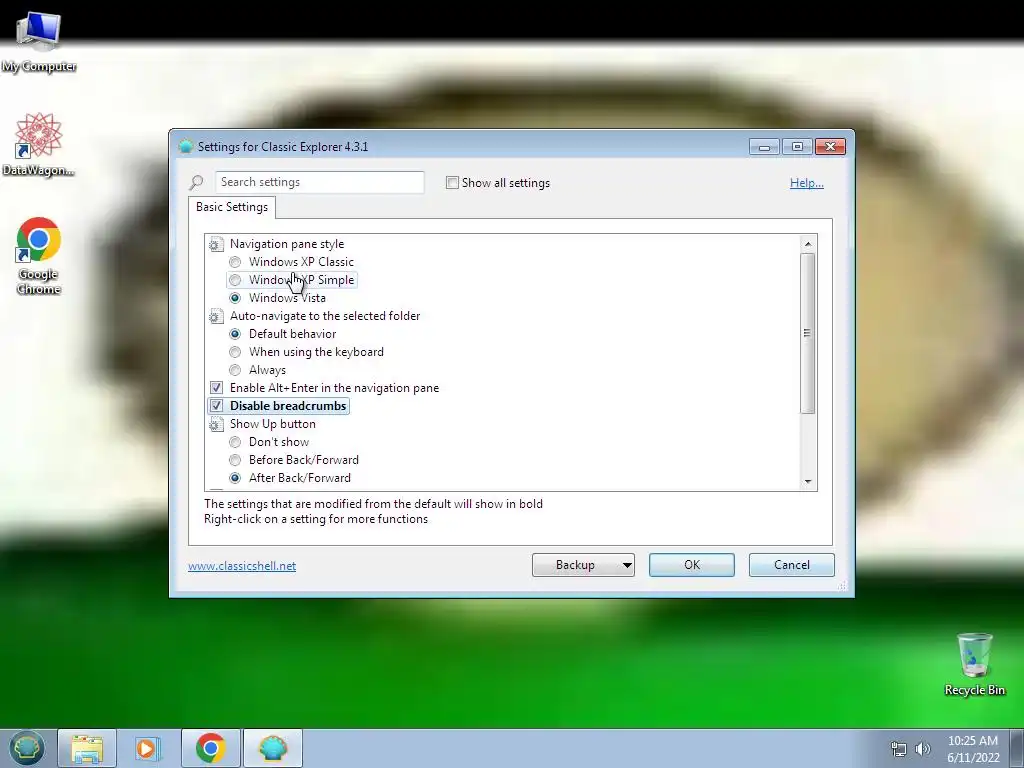Maximize the Classic Explorer settings window
Image resolution: width=1024 pixels, height=768 pixels.
pos(797,146)
